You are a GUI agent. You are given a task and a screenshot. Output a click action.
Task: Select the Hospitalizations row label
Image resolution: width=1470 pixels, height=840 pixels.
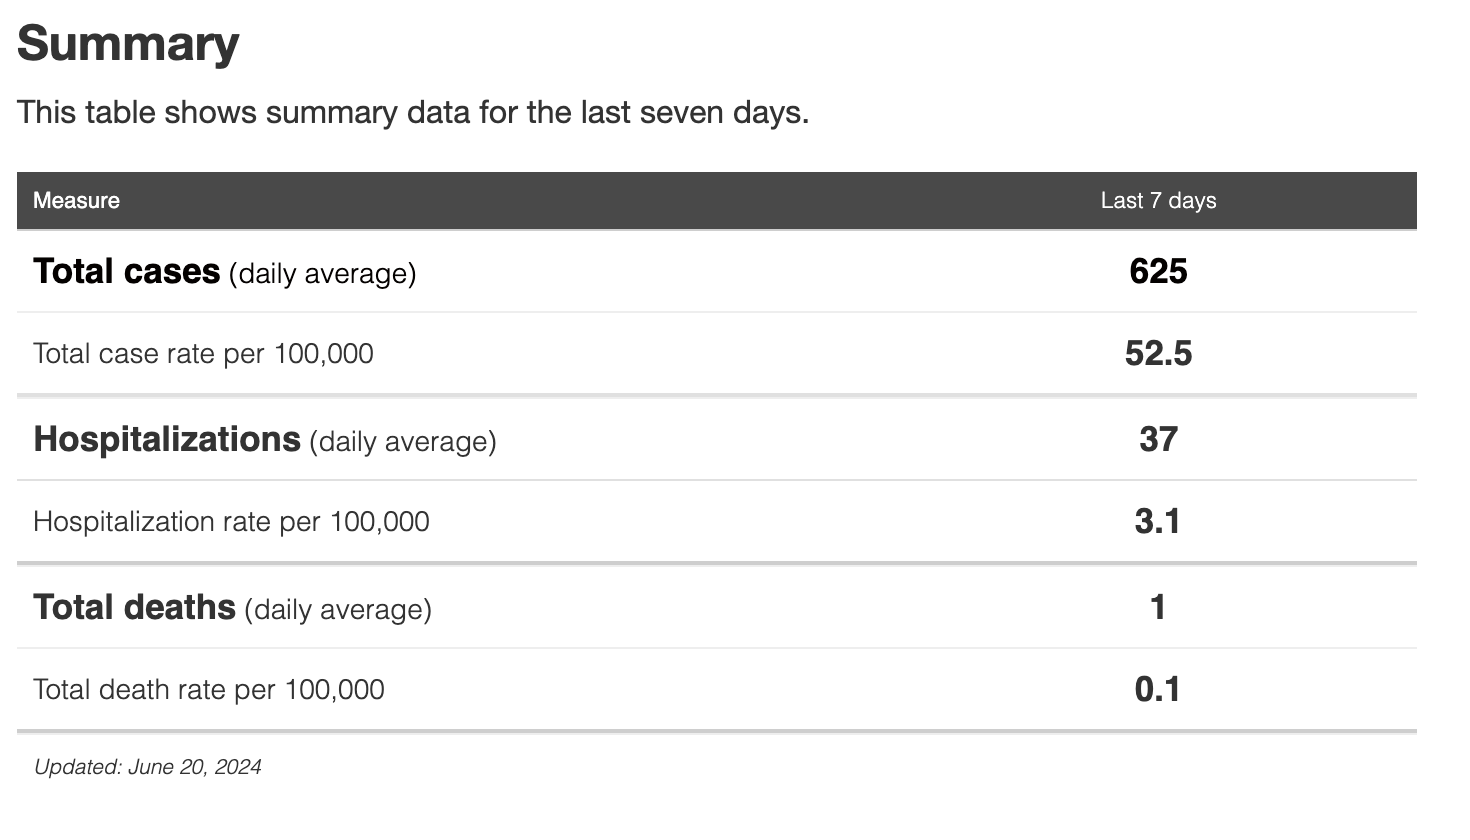click(x=167, y=439)
